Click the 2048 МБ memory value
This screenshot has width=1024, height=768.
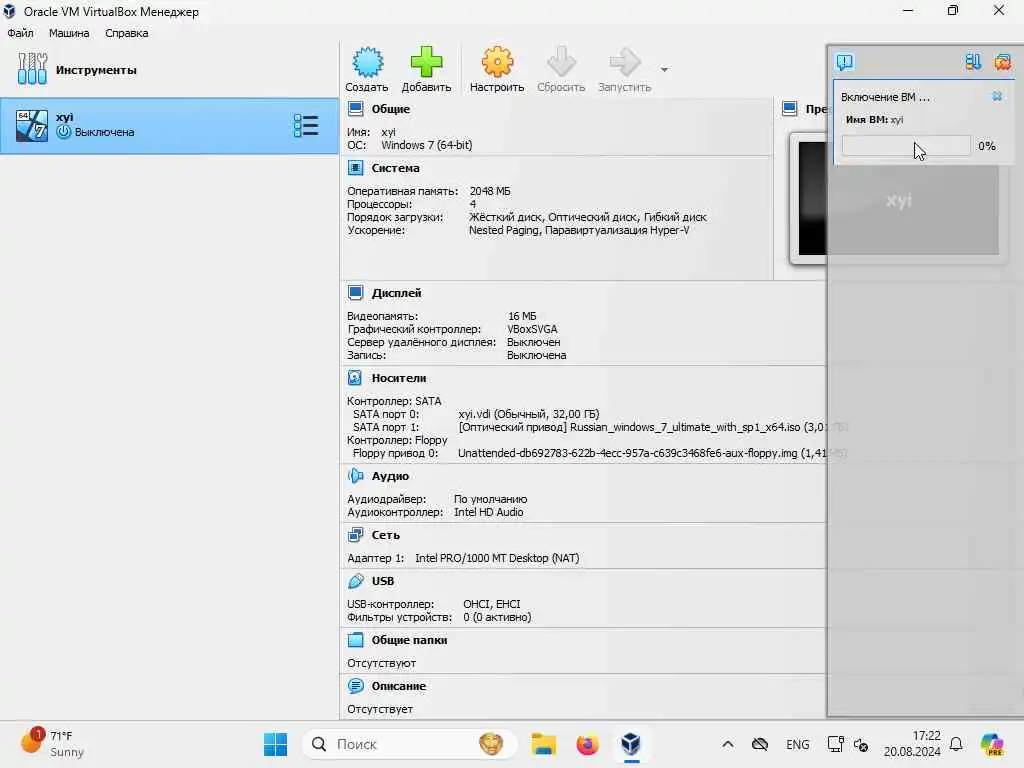click(x=490, y=191)
